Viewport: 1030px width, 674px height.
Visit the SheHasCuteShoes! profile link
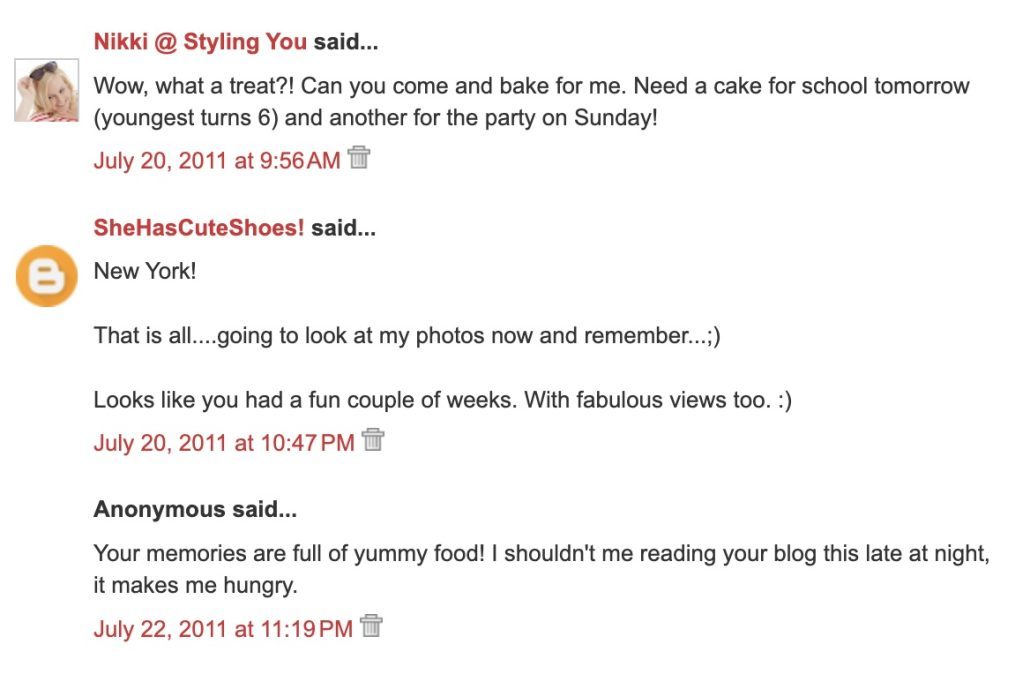coord(199,228)
